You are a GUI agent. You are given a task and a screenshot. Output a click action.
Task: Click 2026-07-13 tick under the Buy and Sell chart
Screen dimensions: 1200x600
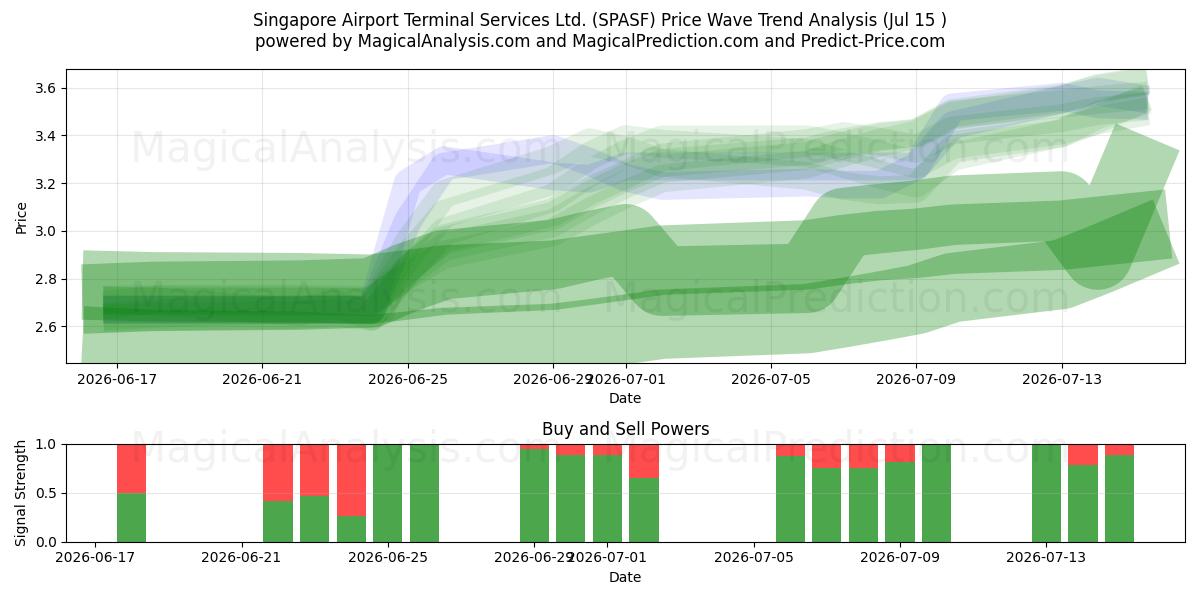click(1047, 558)
